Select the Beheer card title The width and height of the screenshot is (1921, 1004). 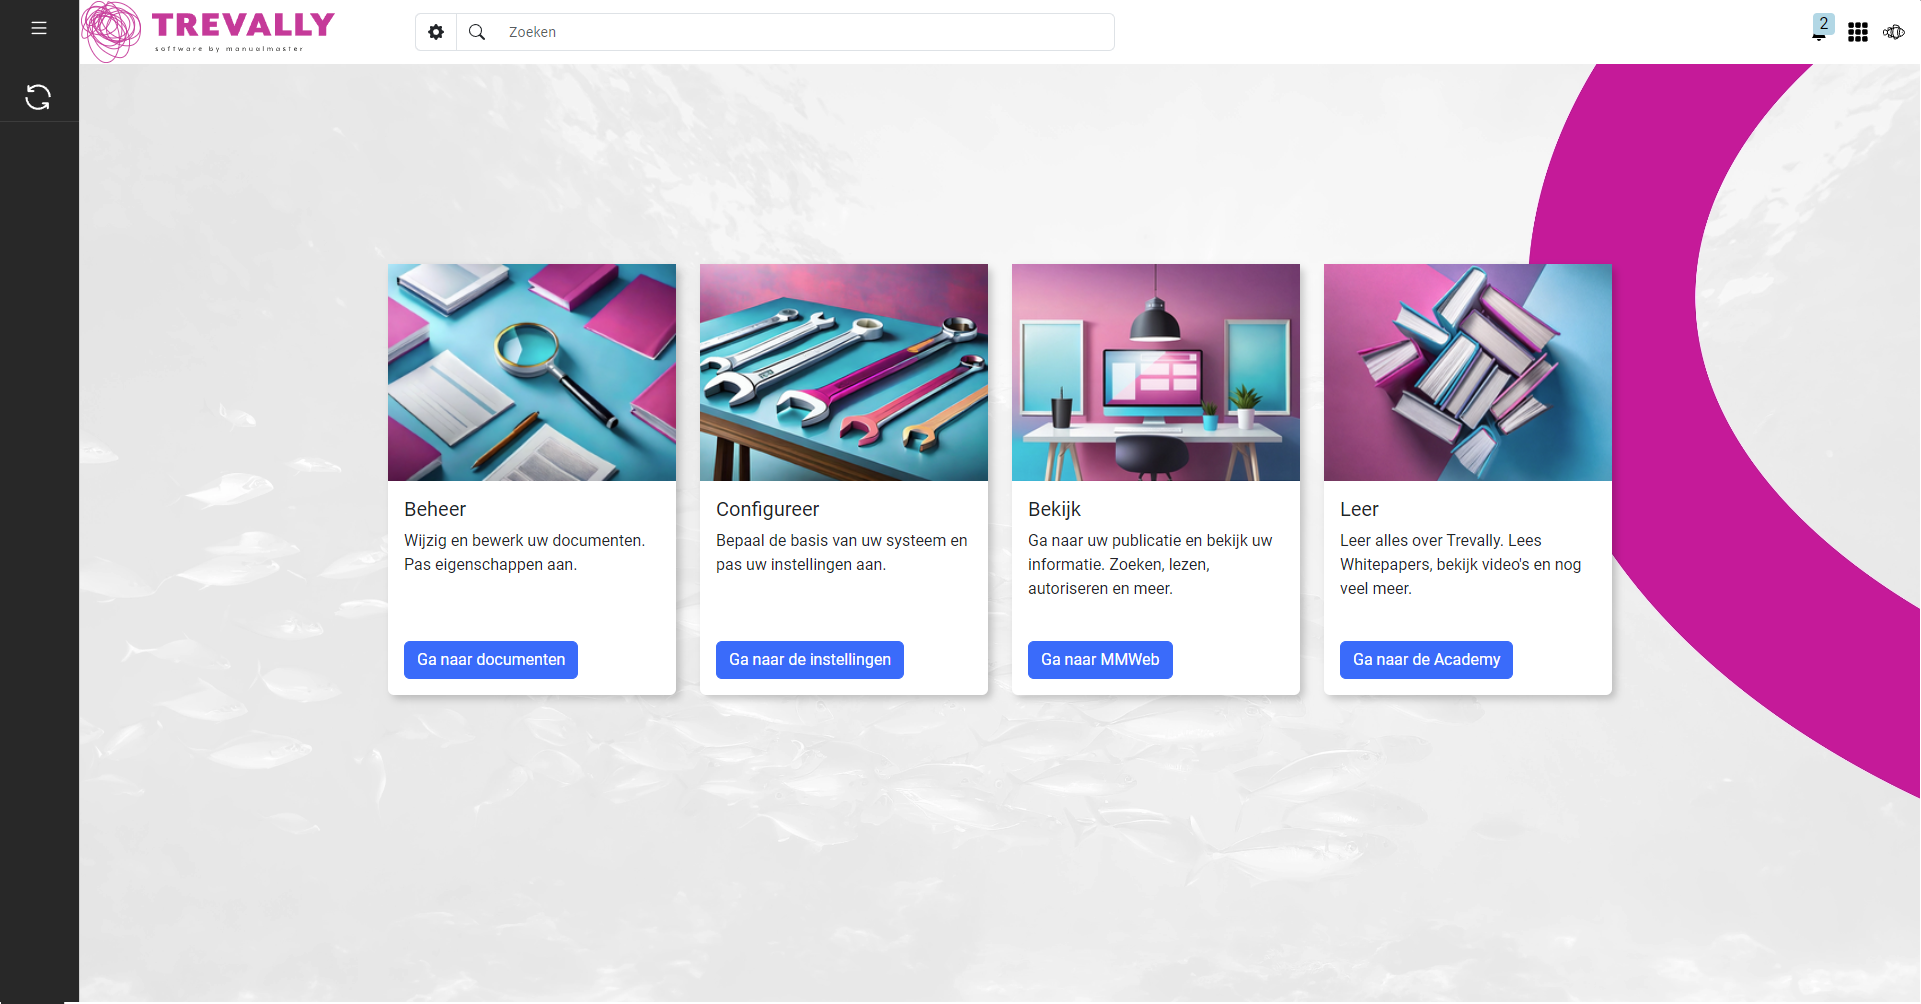tap(435, 509)
